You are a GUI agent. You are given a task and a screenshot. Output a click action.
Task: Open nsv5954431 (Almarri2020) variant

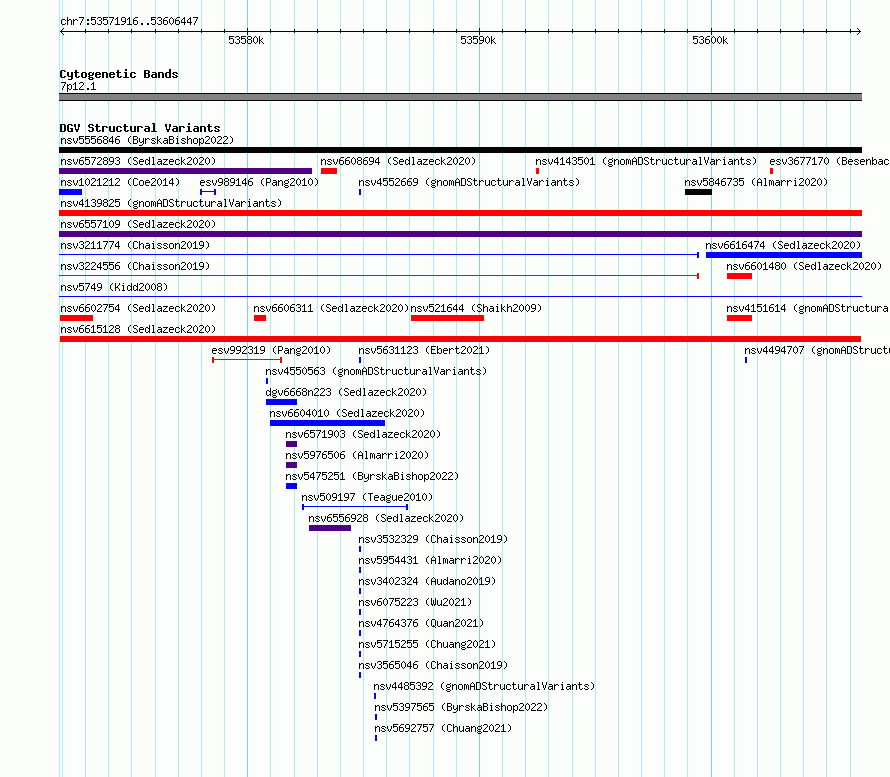point(430,560)
